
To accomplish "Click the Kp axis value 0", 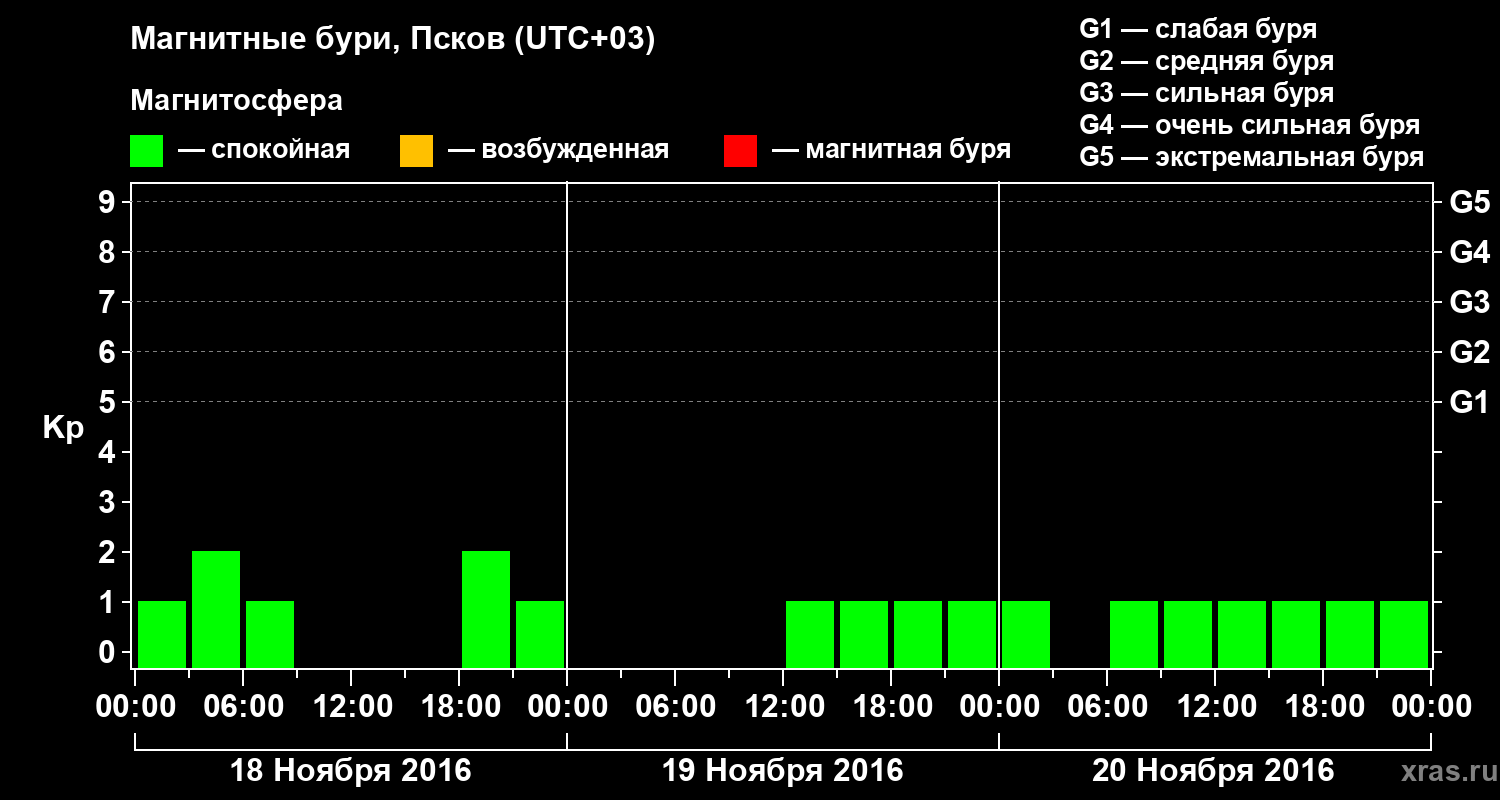I will coord(109,652).
